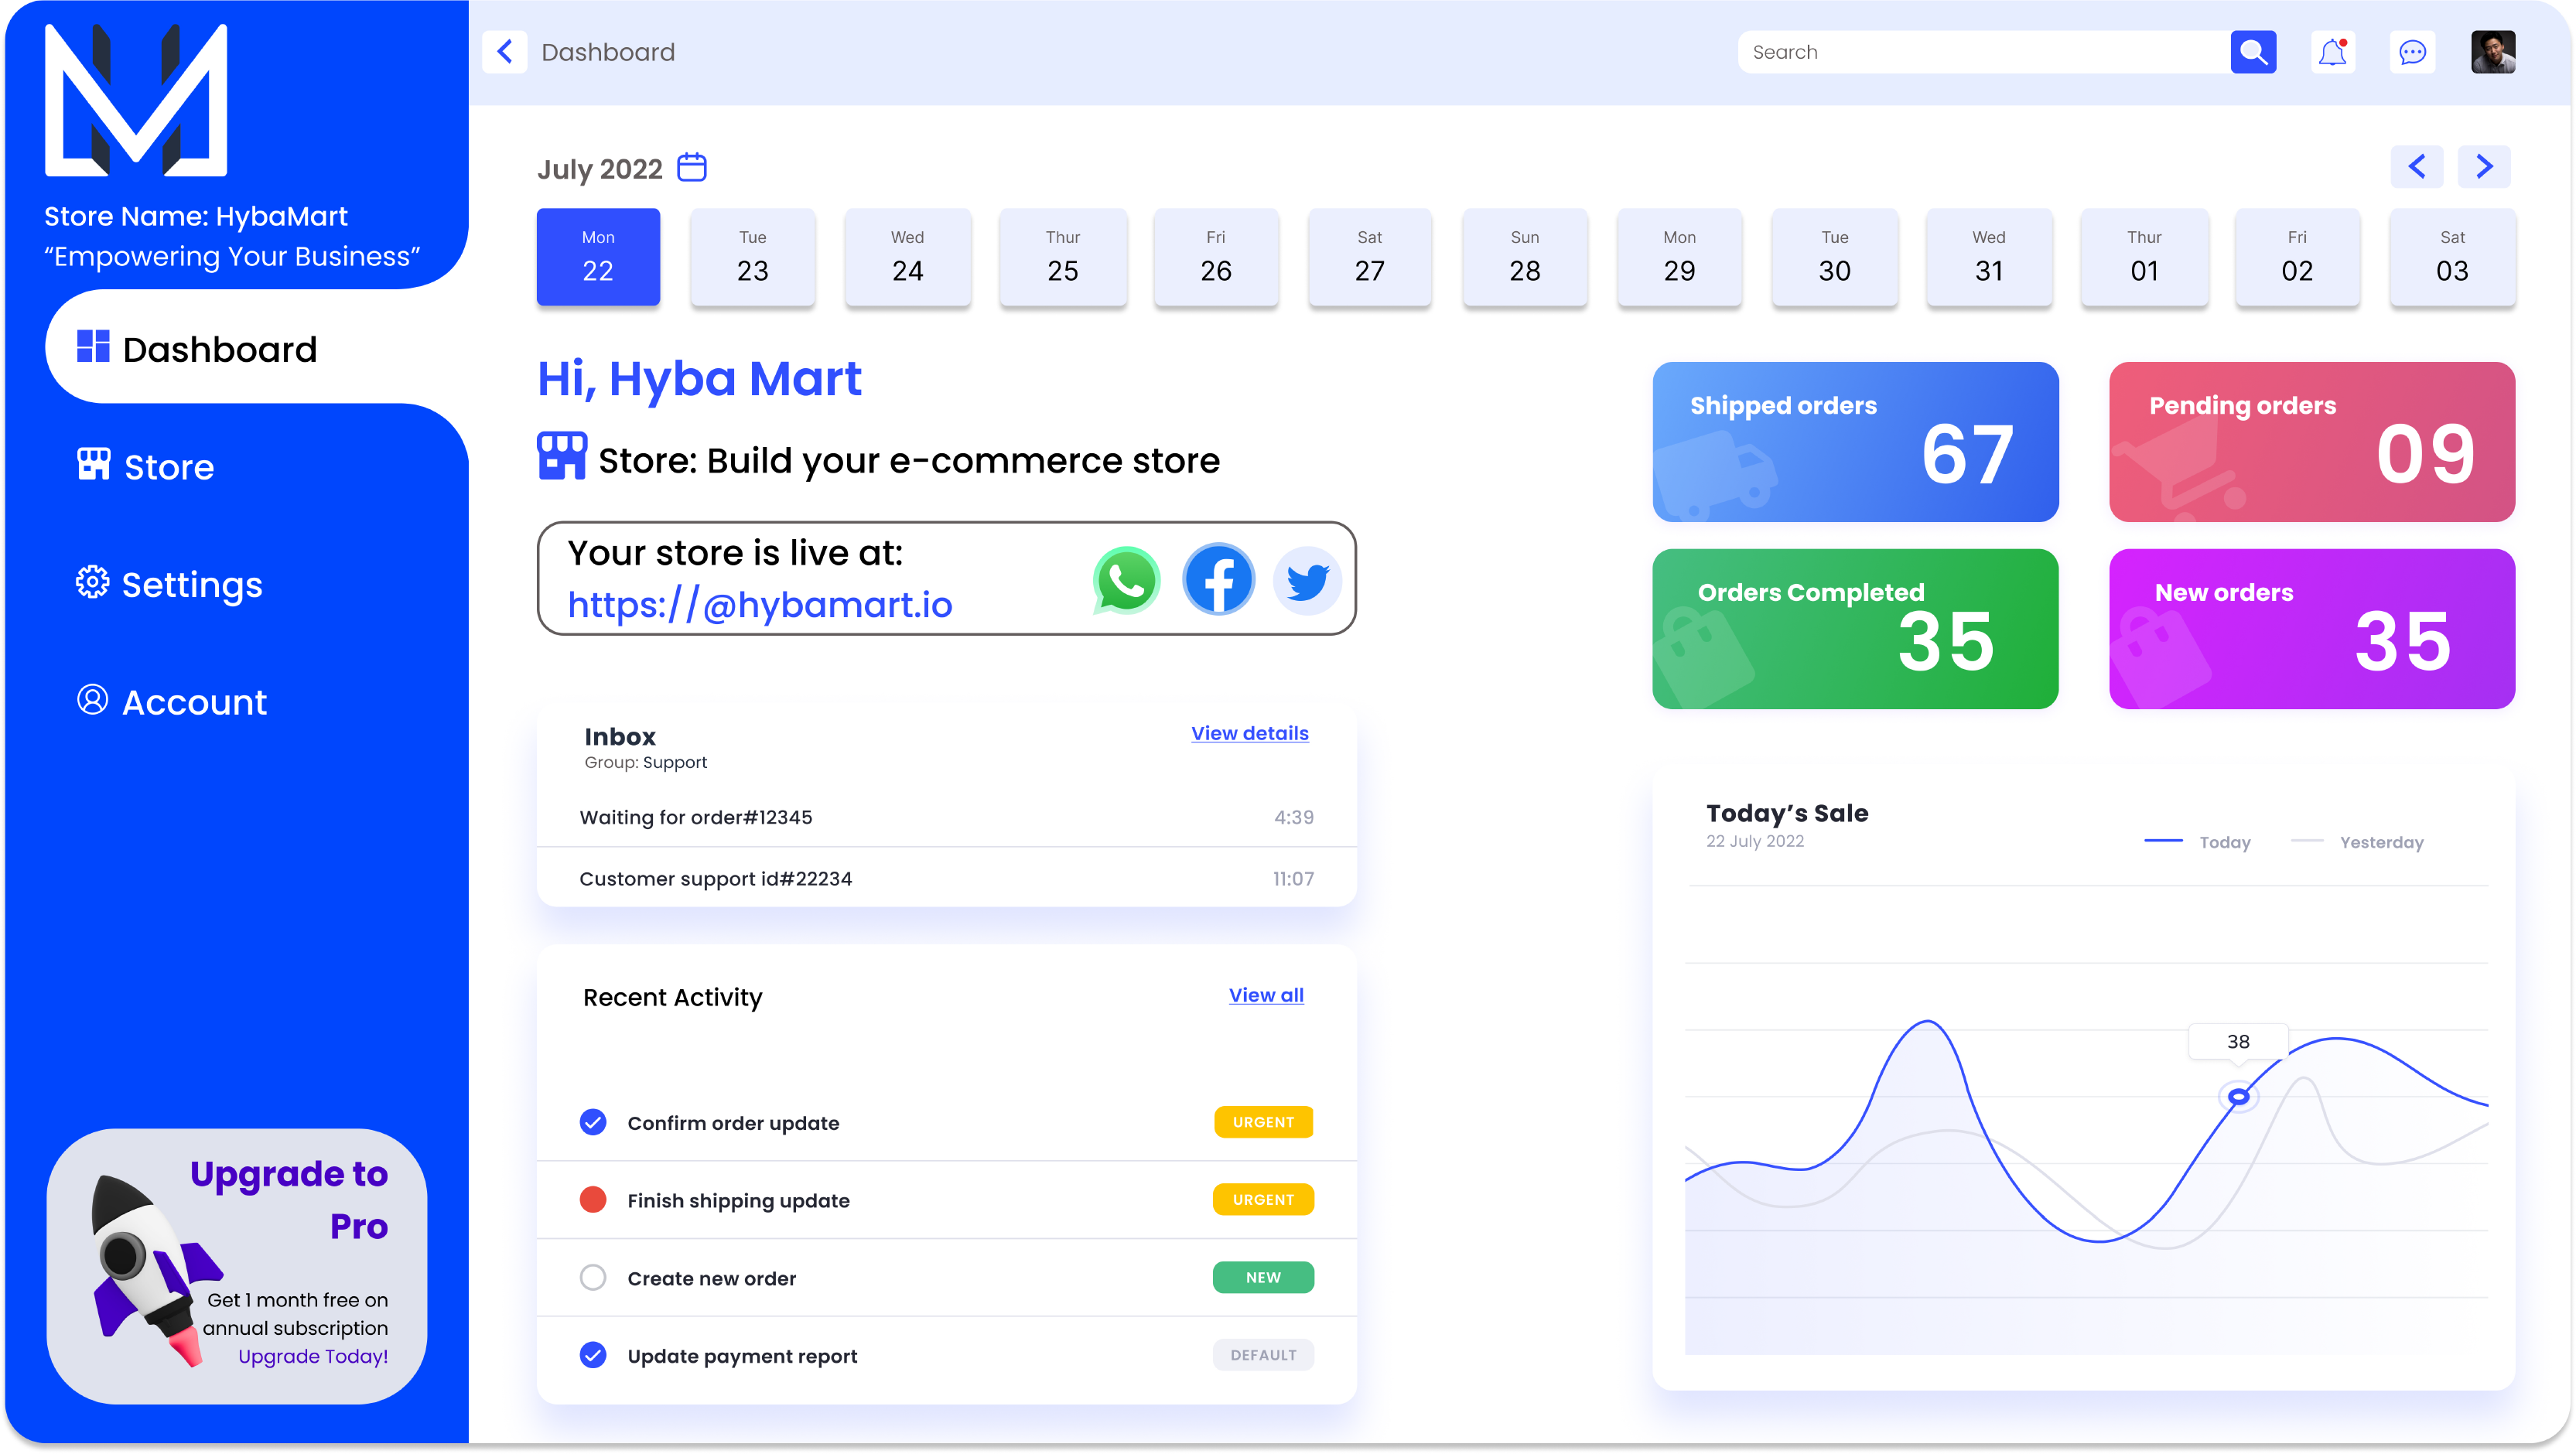Click the calendar icon next to July 2022
The width and height of the screenshot is (2576, 1454).
[x=692, y=167]
